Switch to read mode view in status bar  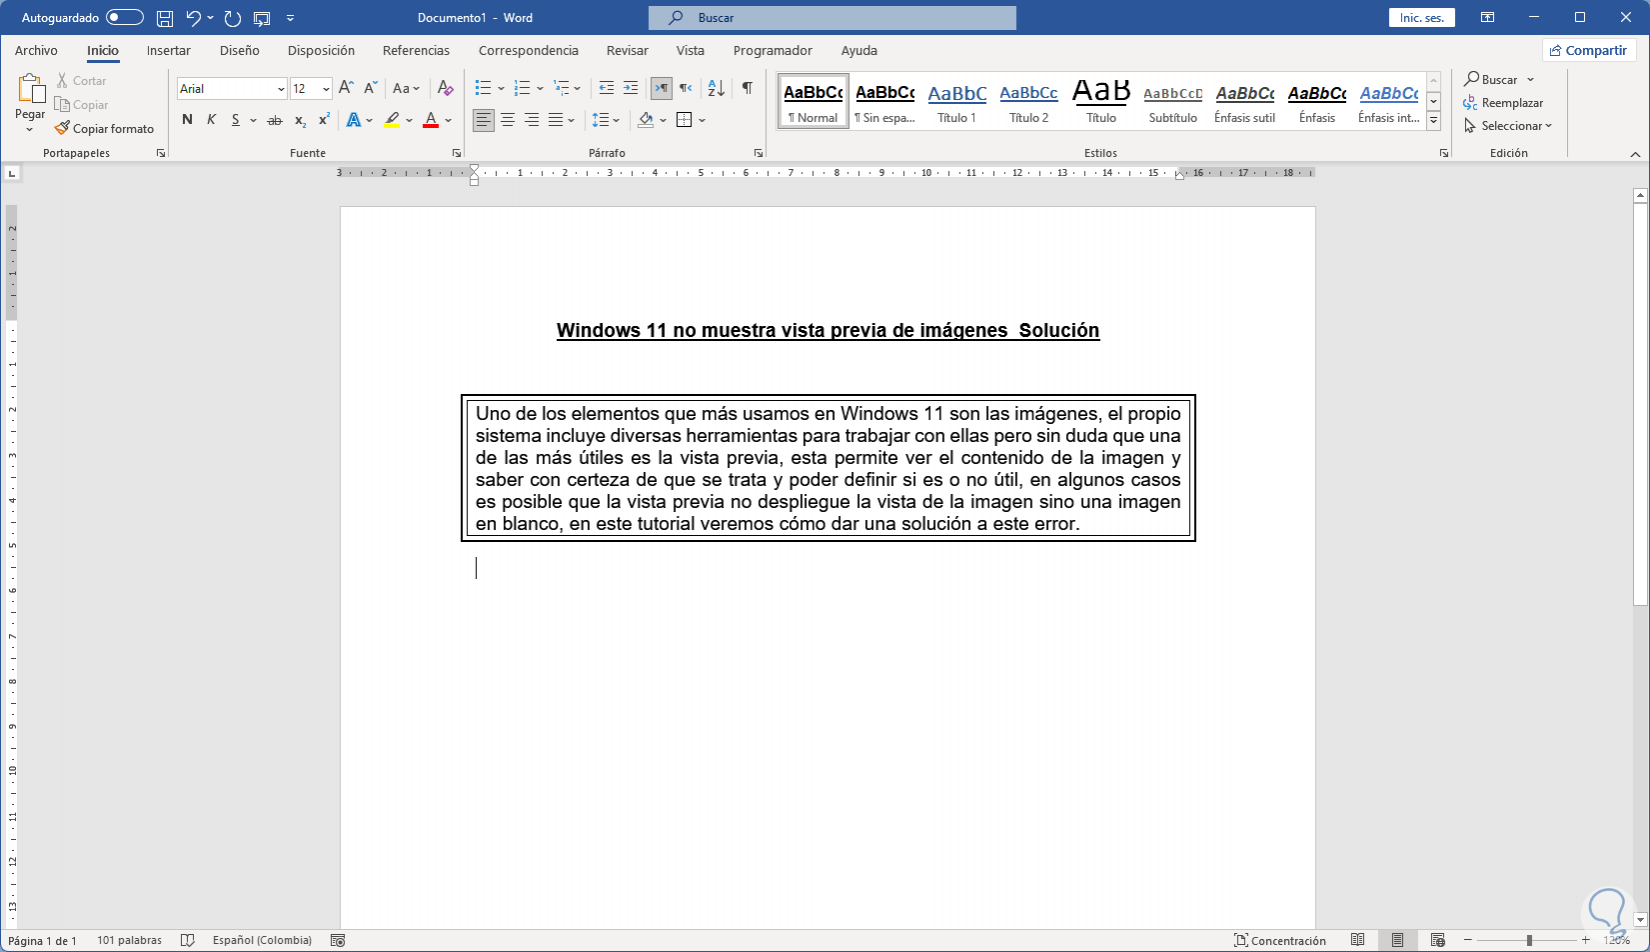(1357, 940)
